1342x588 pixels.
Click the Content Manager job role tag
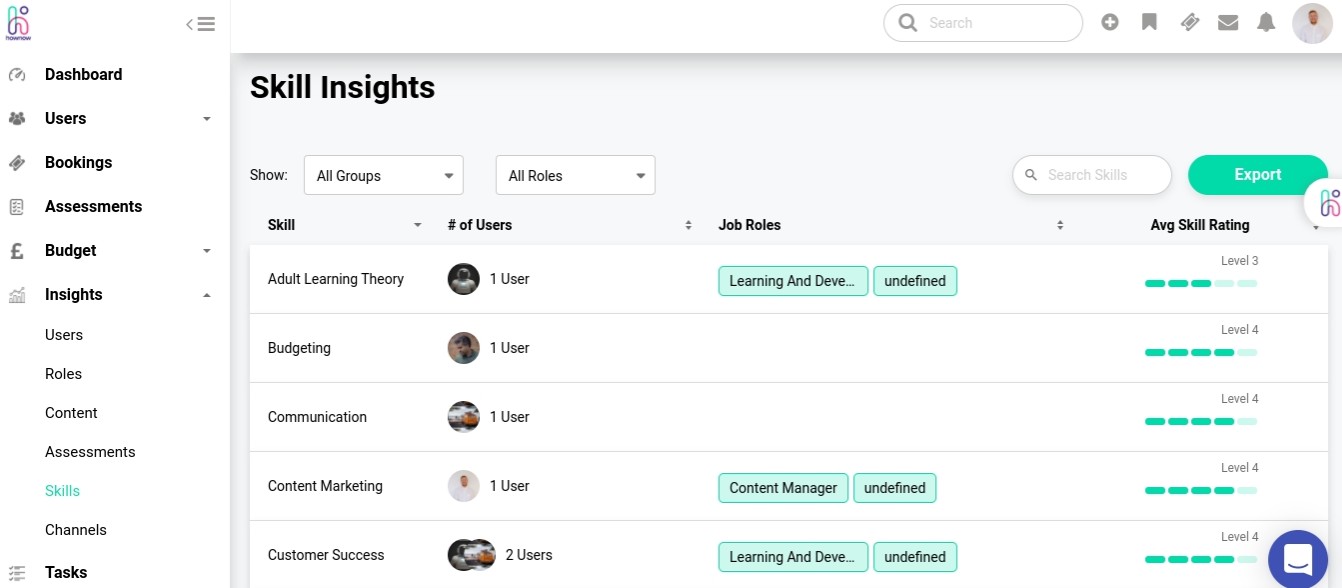pyautogui.click(x=783, y=488)
